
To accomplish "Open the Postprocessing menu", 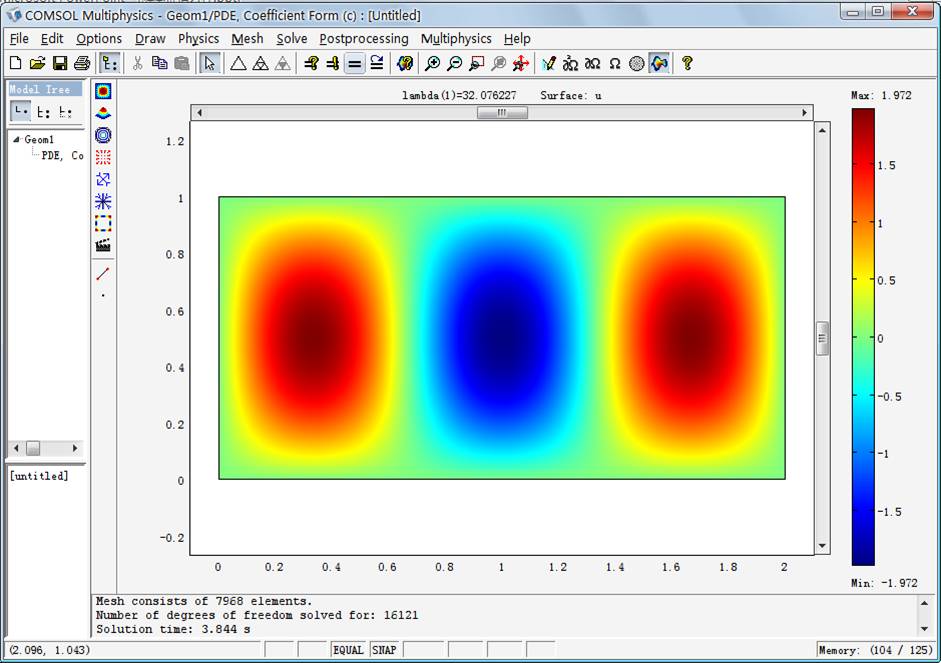I will click(x=363, y=38).
